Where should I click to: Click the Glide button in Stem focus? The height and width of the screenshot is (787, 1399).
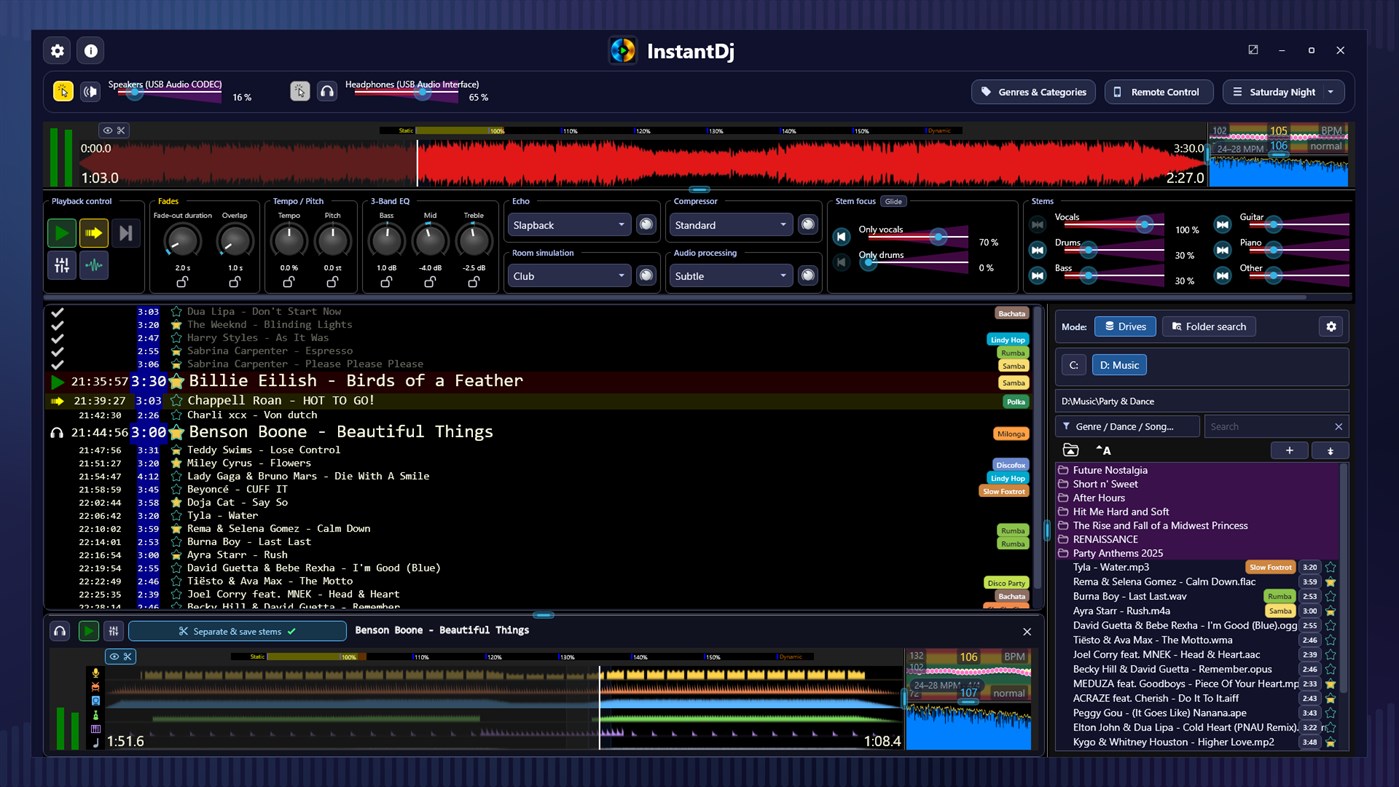(x=893, y=201)
